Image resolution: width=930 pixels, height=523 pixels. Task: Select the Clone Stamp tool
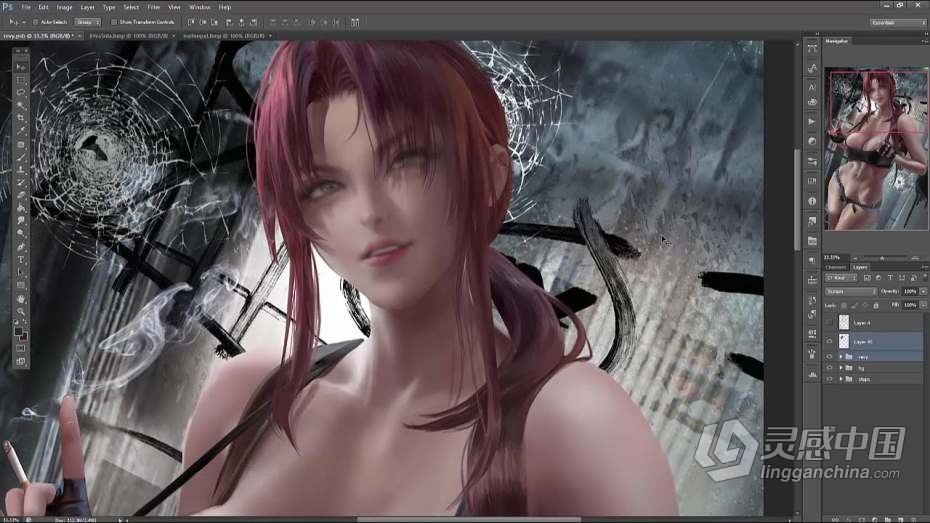click(x=21, y=170)
